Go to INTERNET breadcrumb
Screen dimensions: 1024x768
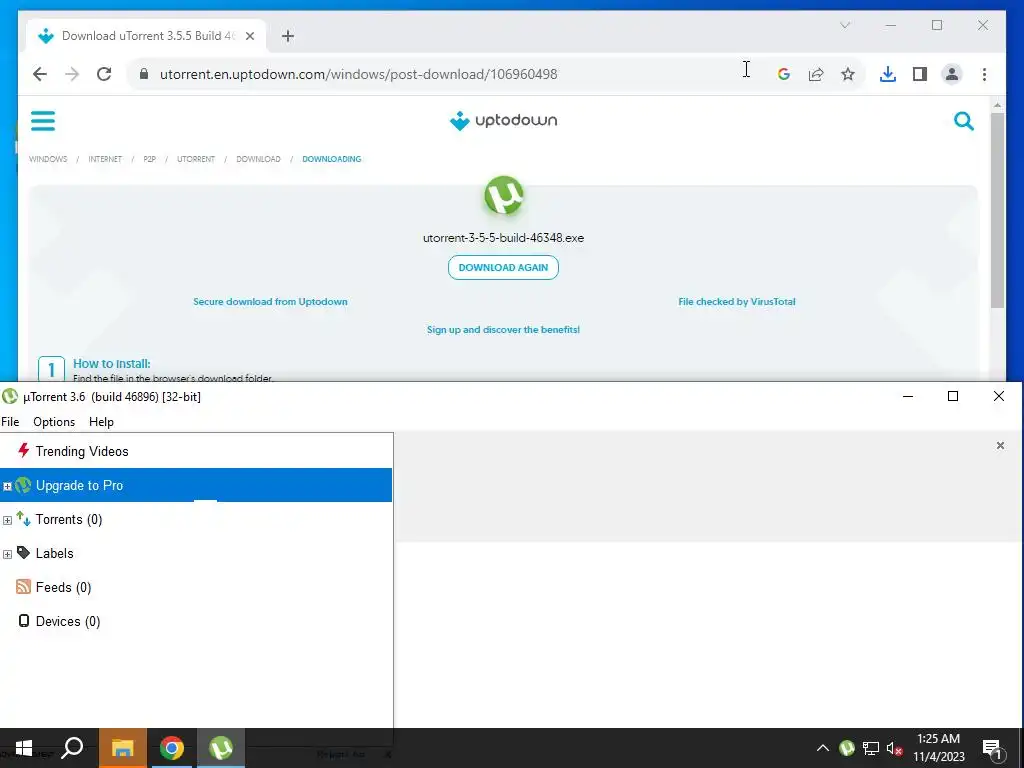click(105, 159)
